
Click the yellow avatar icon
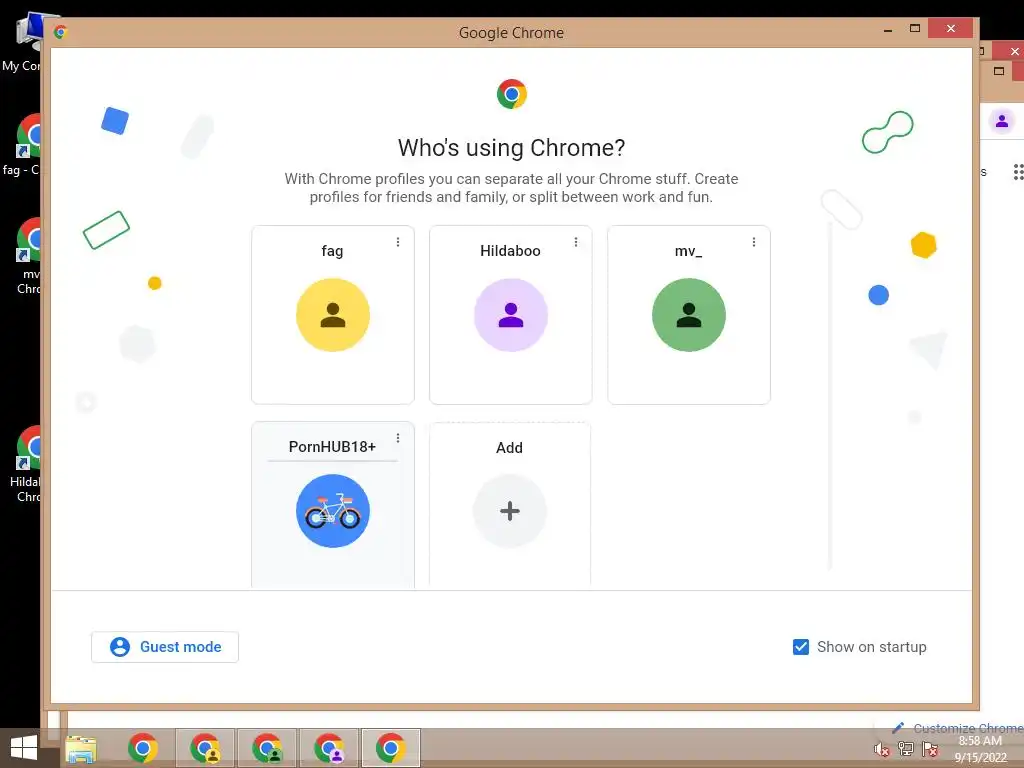(x=332, y=315)
